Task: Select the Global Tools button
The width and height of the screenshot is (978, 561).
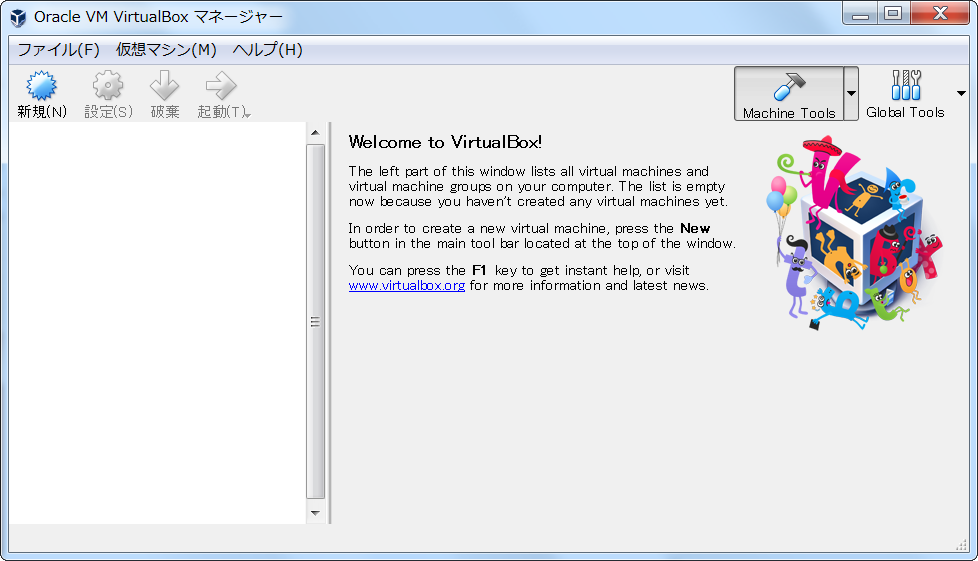Action: [x=905, y=94]
